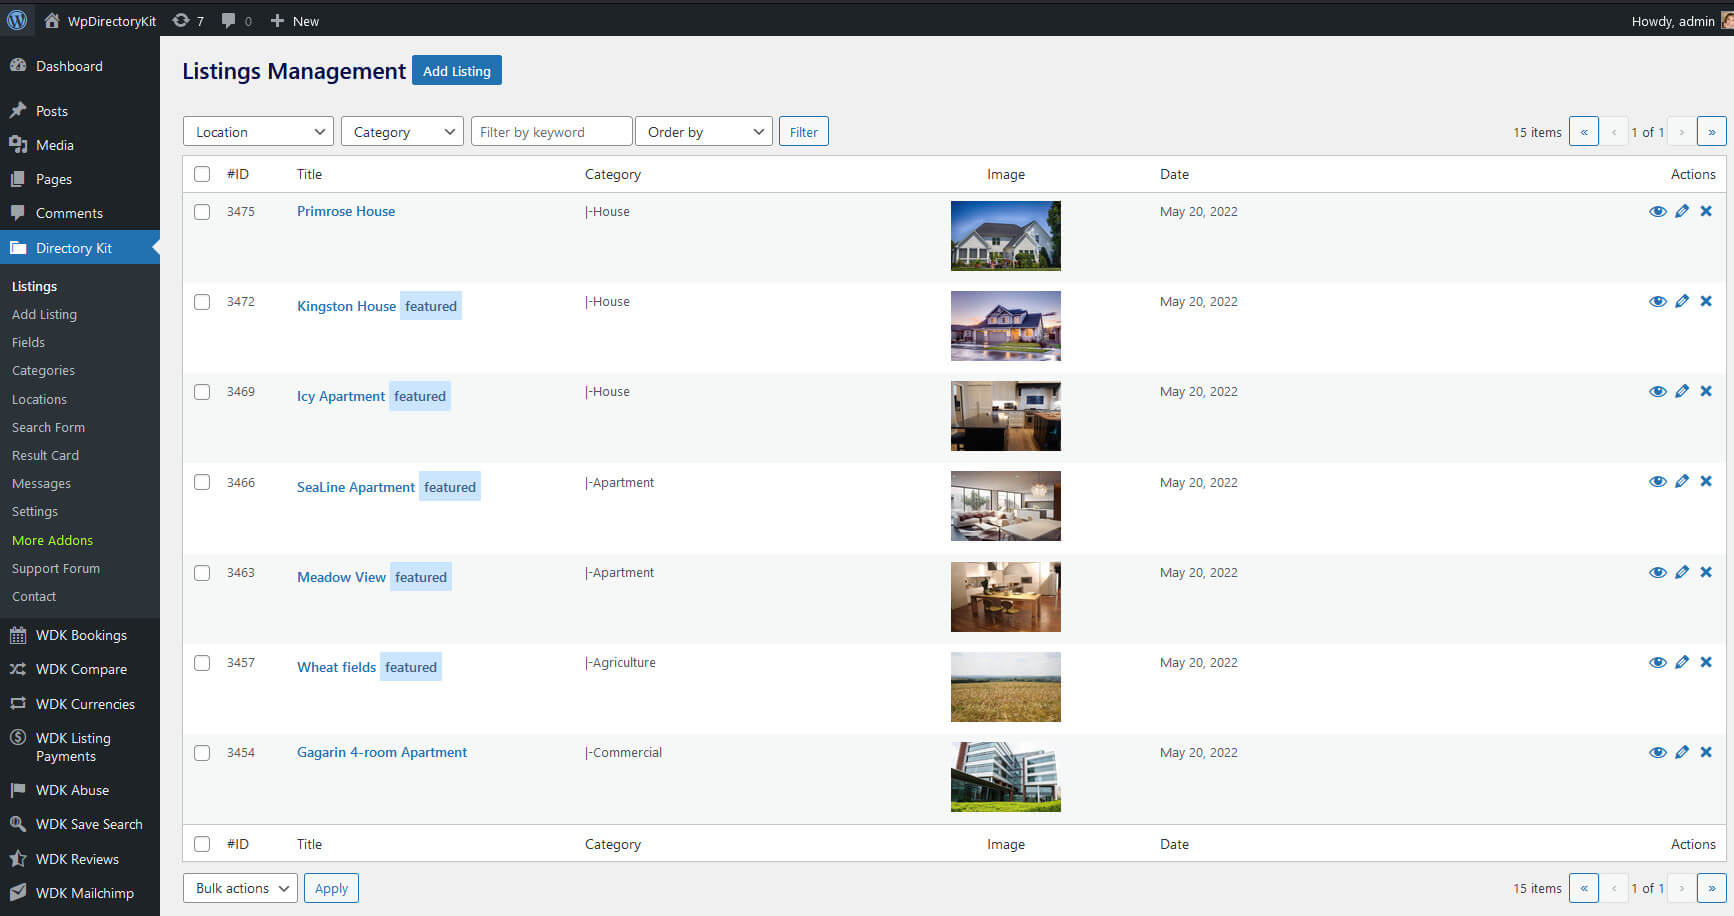Click the WDK Reviews star icon
Screen dimensions: 1734x916
(18, 859)
